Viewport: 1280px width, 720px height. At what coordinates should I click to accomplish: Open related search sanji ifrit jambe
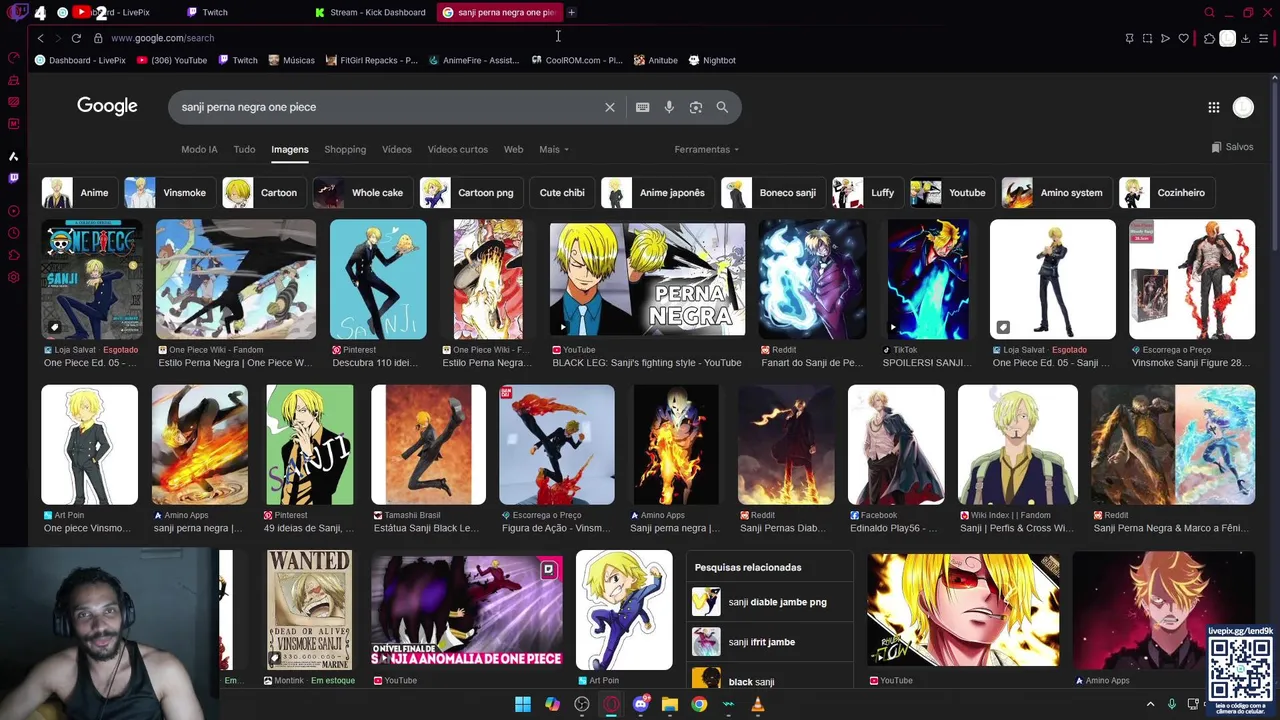(770, 642)
